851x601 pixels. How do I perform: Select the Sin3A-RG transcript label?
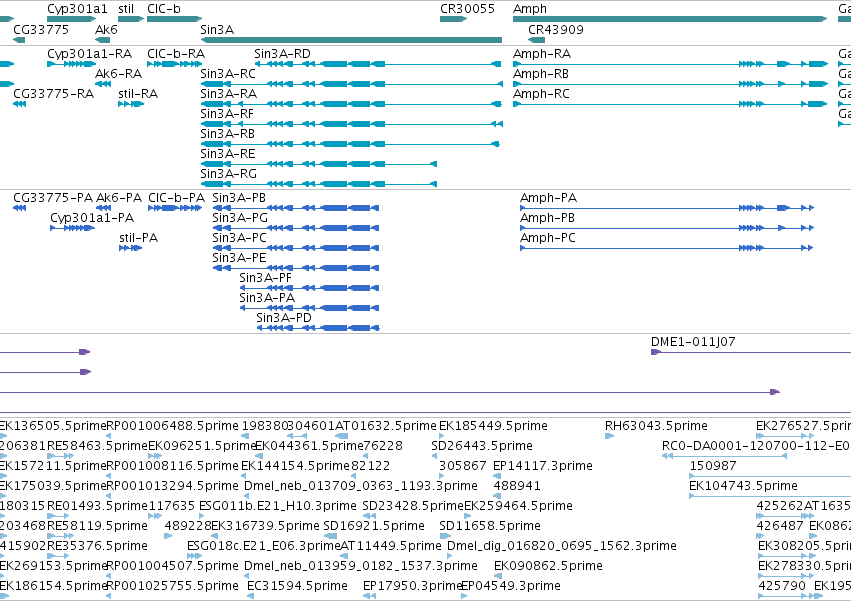coord(228,174)
